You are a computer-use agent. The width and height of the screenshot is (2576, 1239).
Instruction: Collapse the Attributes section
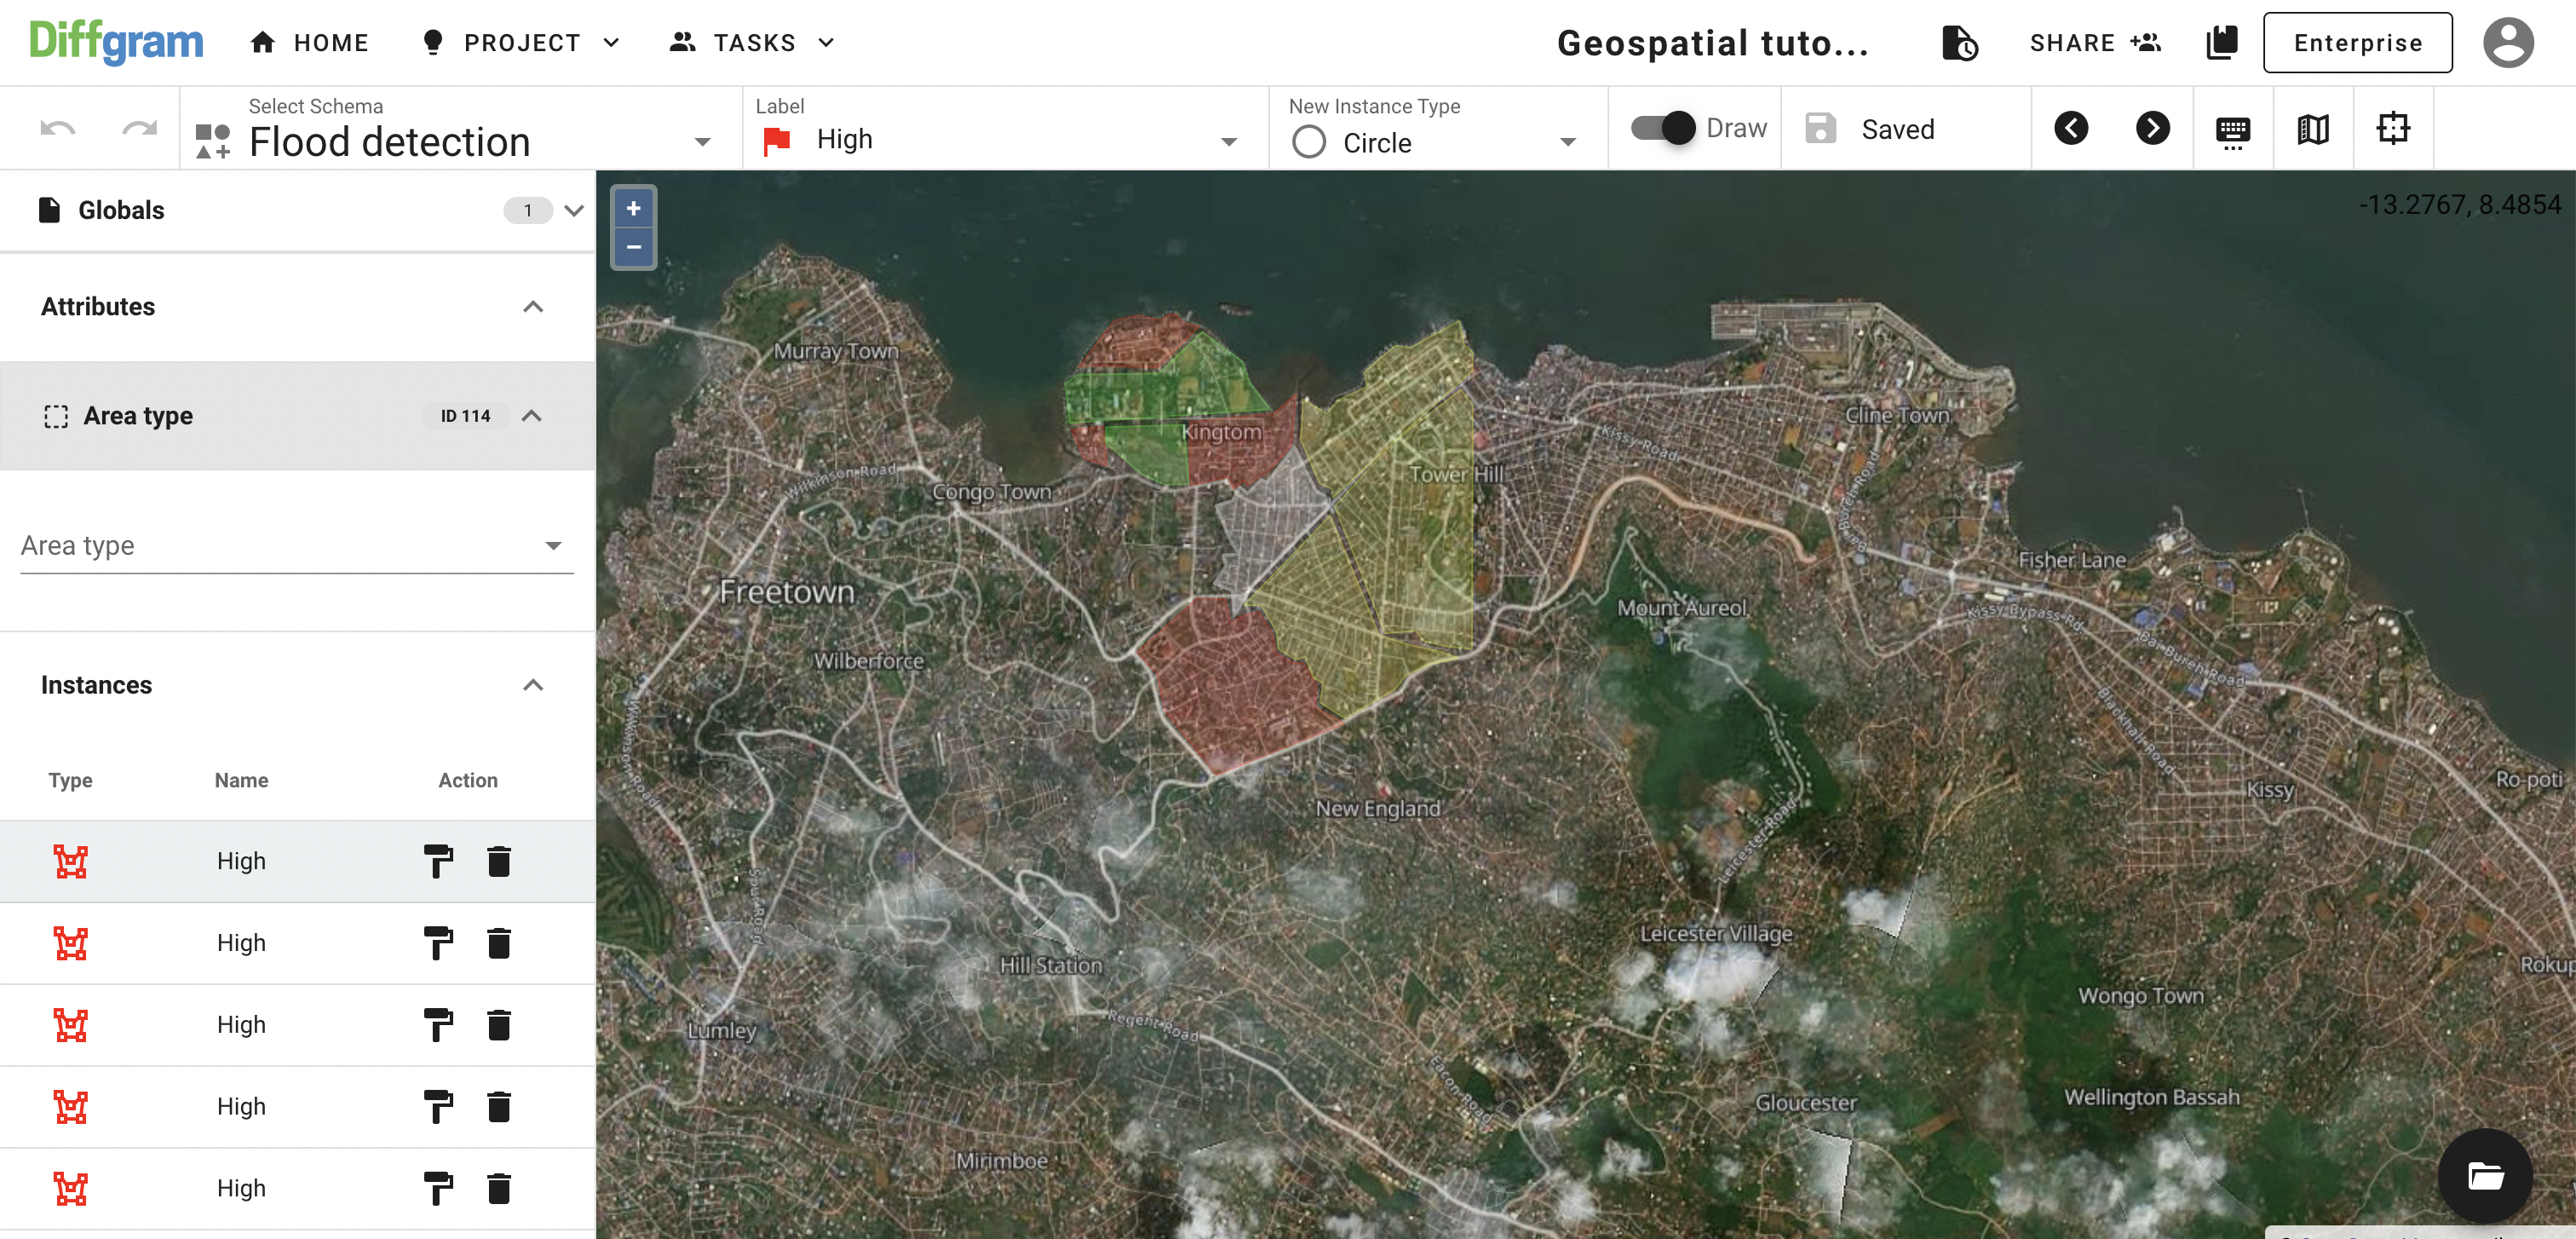533,307
